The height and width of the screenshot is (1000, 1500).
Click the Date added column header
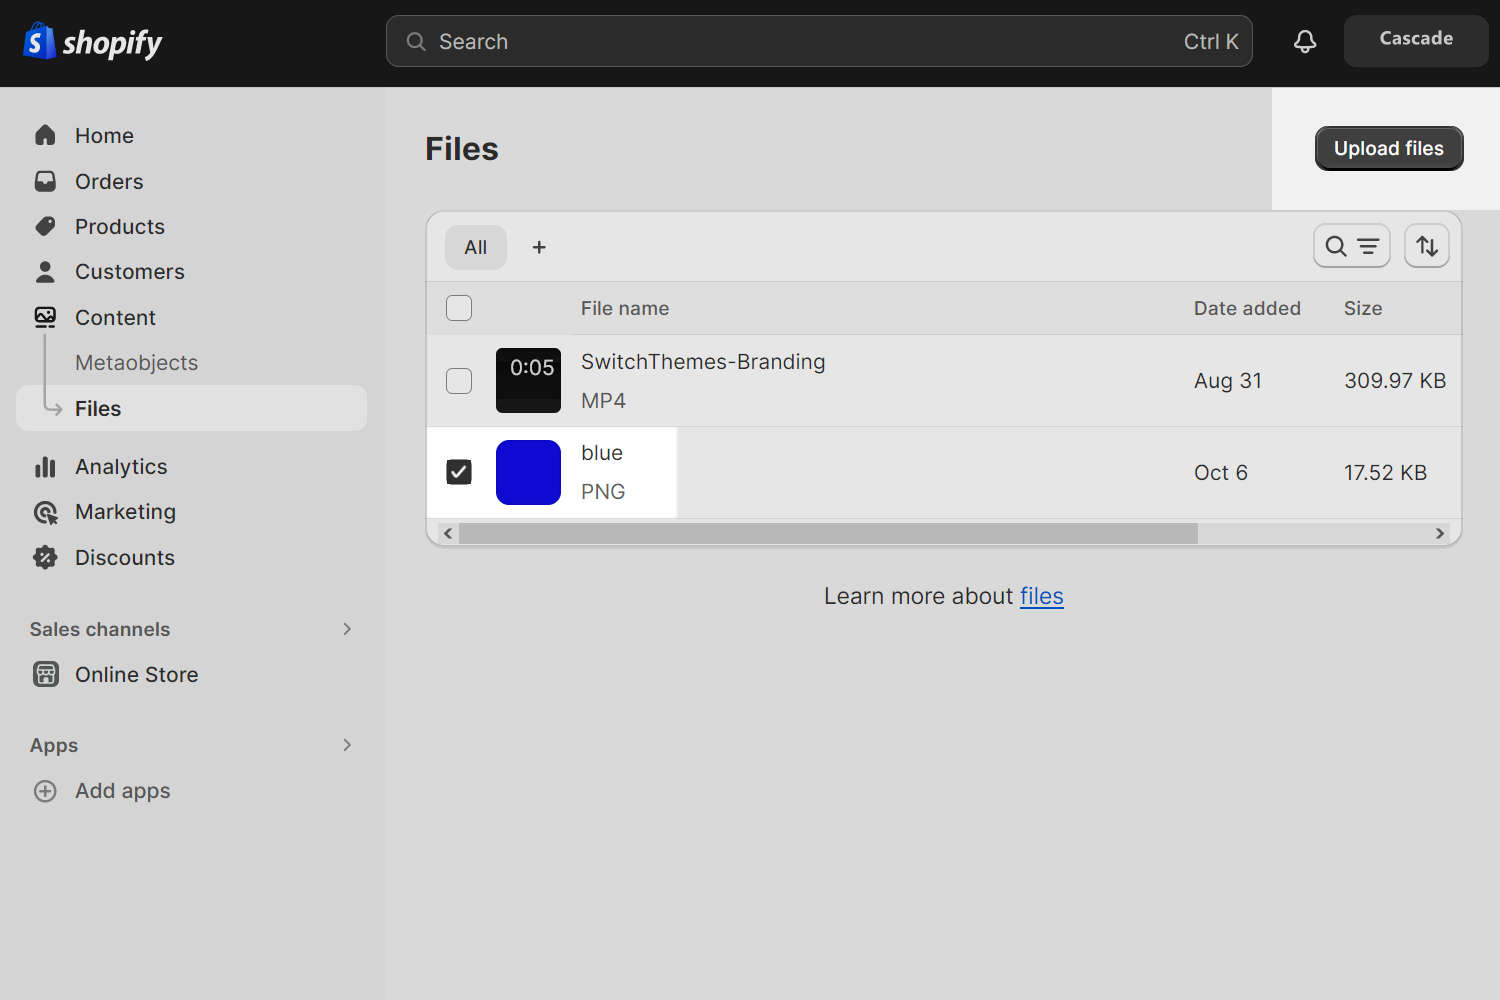coord(1247,308)
